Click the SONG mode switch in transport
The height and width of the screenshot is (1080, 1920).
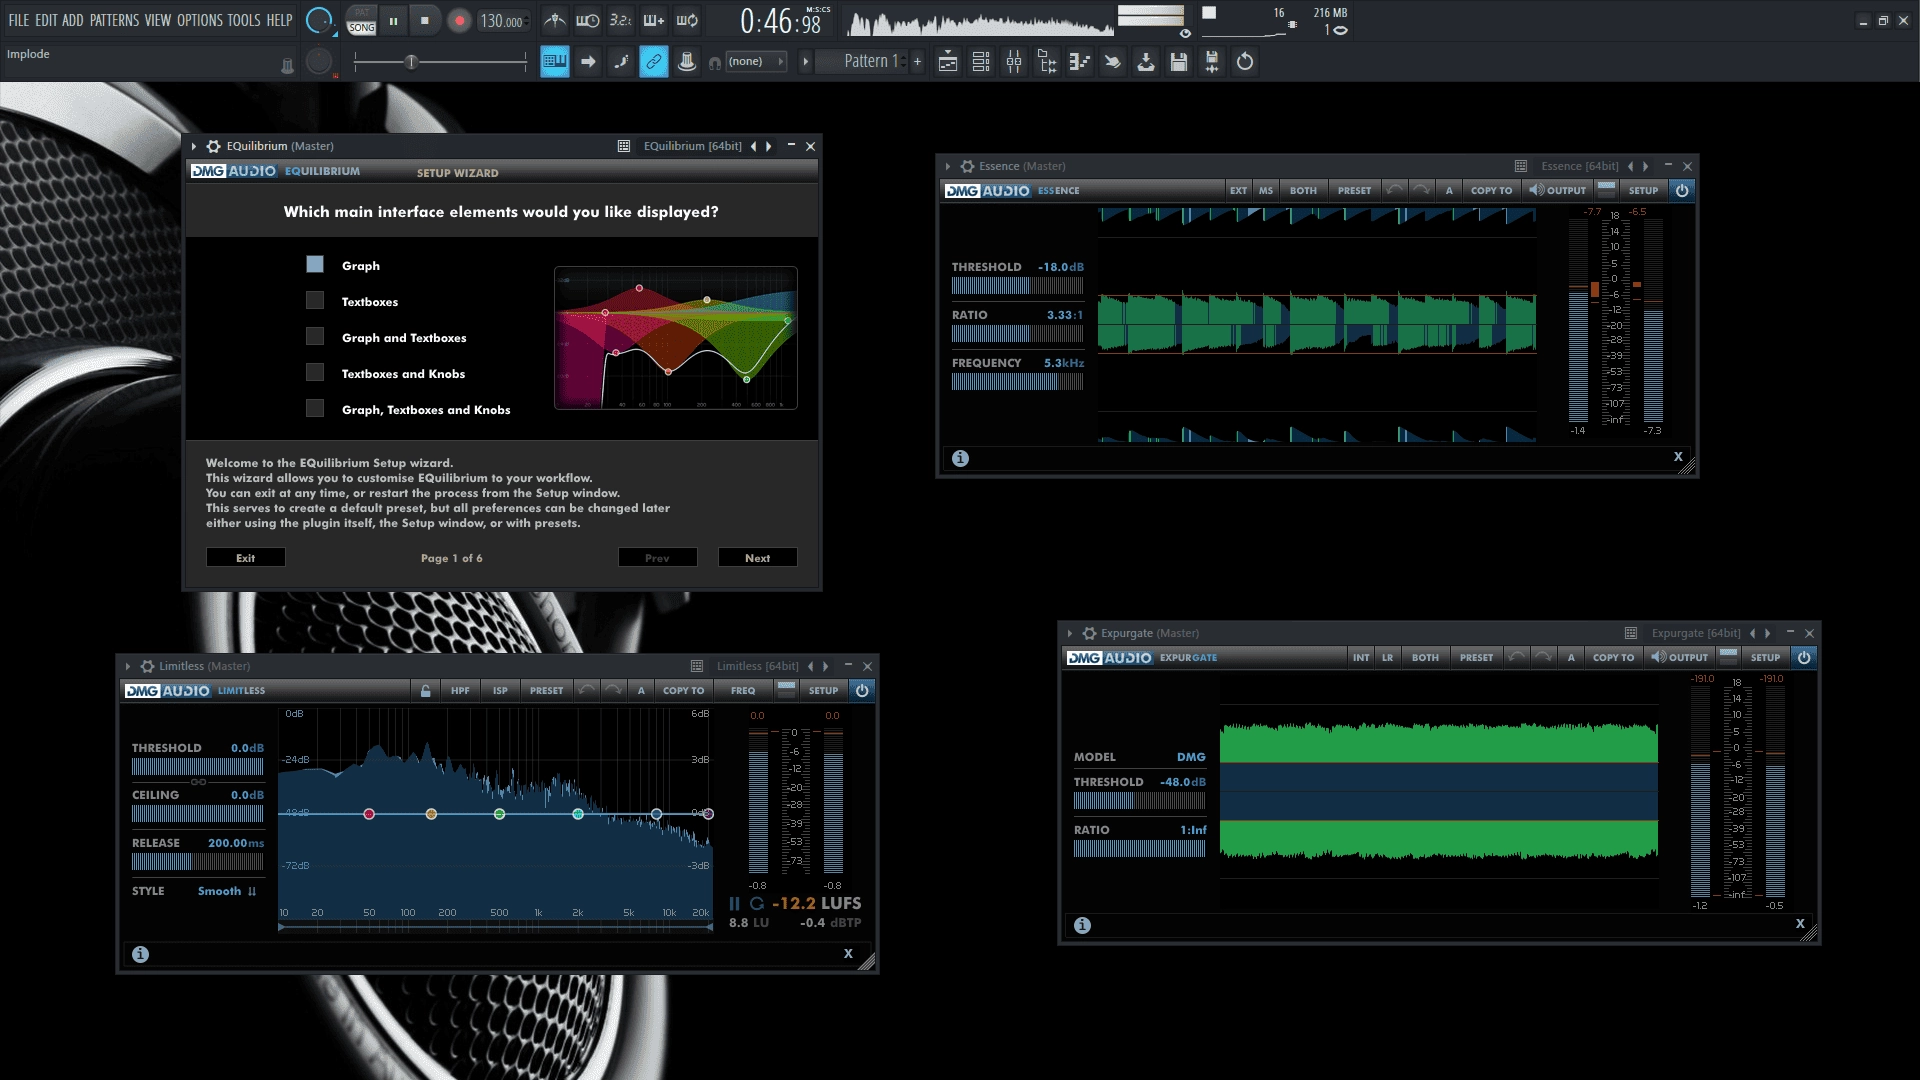(360, 20)
